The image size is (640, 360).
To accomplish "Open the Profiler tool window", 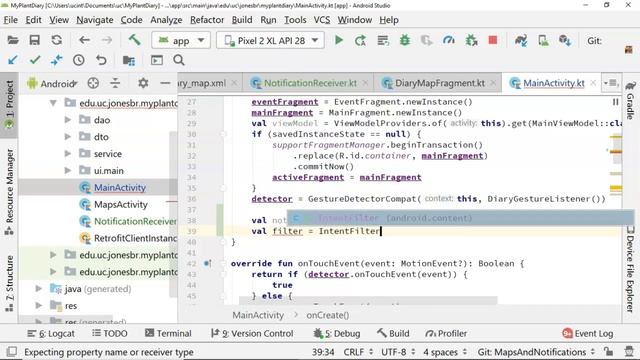I will 446,333.
